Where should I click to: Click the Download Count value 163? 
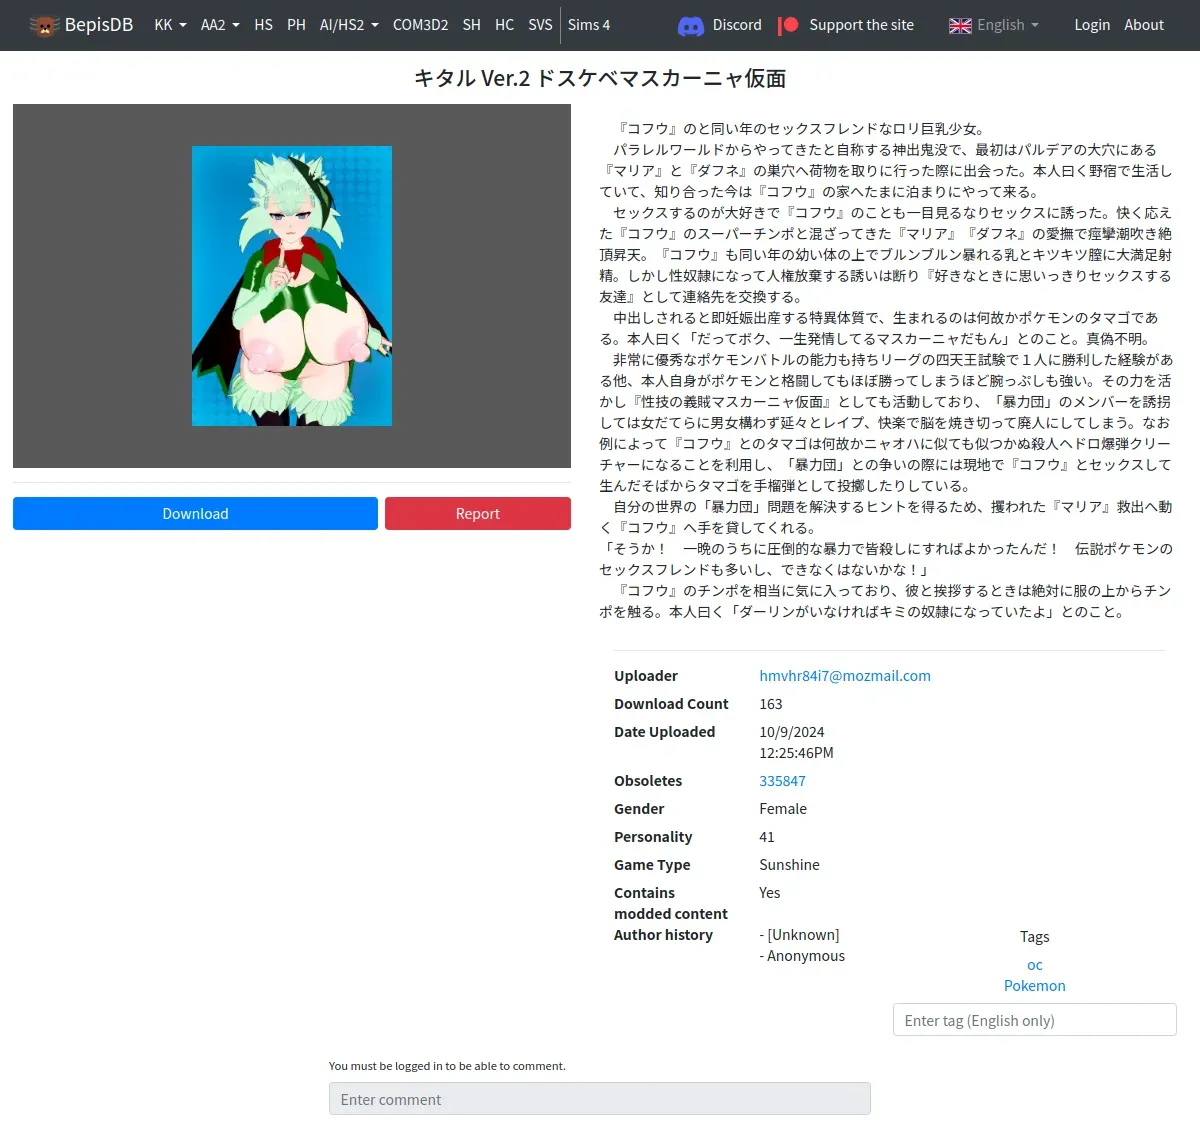point(771,704)
